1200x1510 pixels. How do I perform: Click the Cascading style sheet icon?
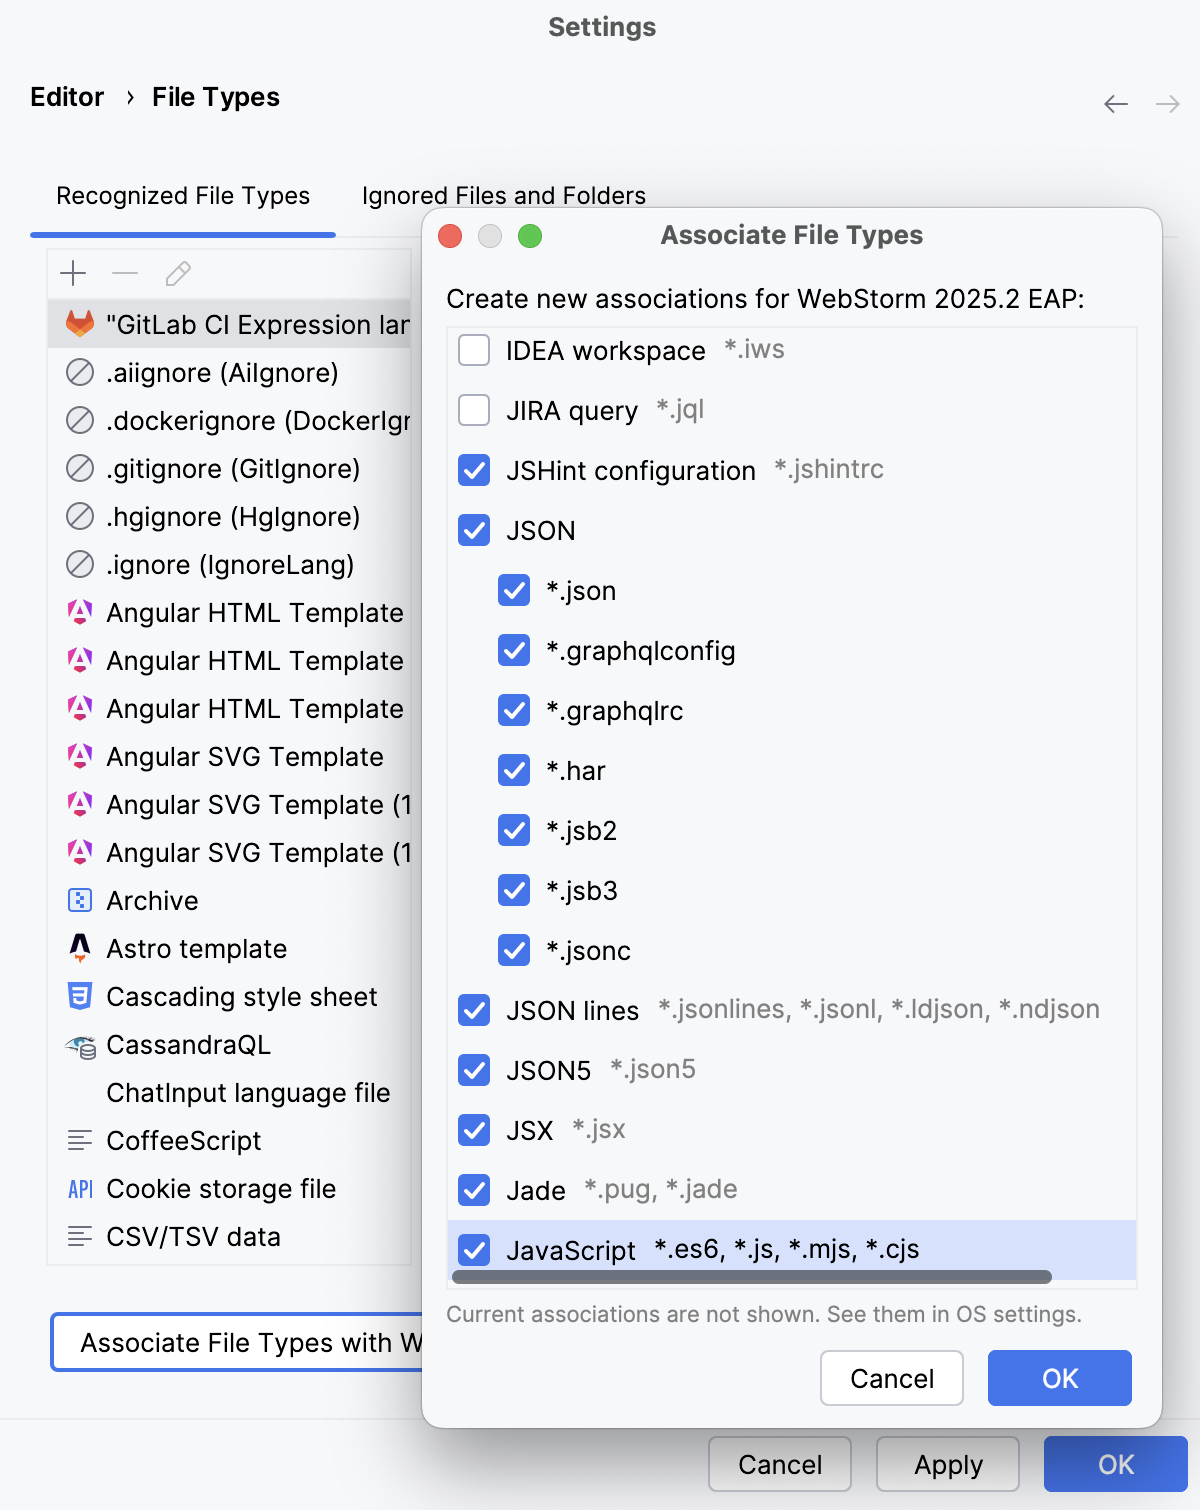tap(79, 996)
